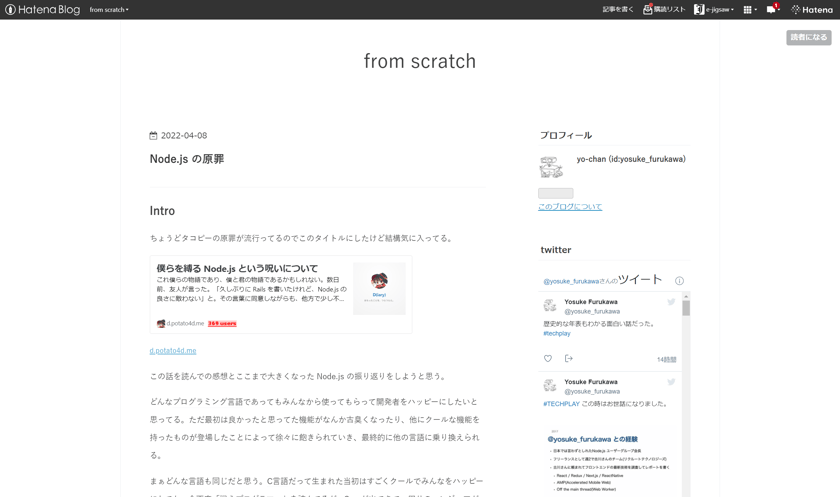Expand the from scratch blog dropdown
Viewport: 840px width, 497px height.
click(x=109, y=10)
